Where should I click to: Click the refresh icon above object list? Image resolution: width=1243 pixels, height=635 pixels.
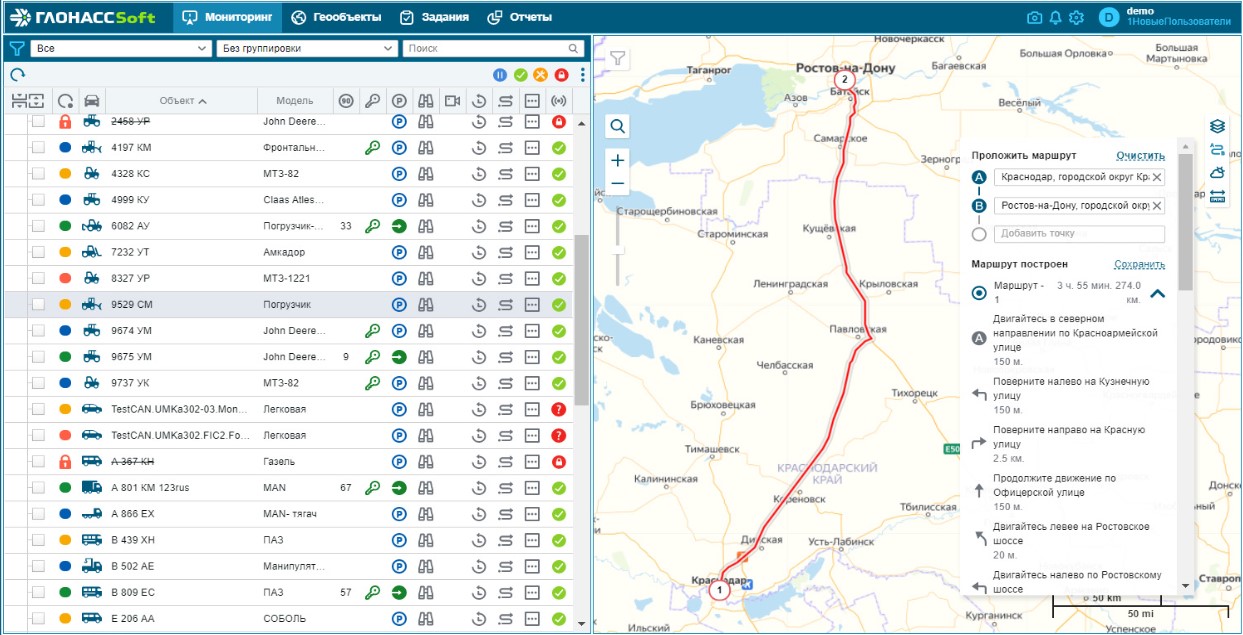tap(17, 74)
